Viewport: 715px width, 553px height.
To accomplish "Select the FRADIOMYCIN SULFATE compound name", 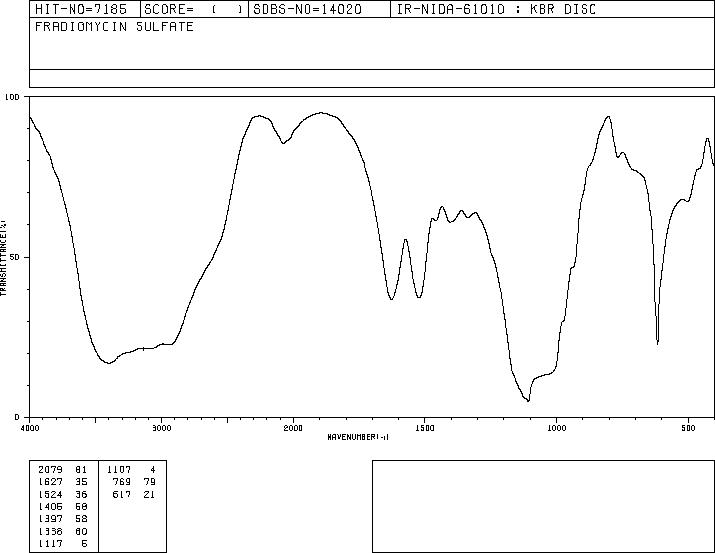I will tap(114, 26).
